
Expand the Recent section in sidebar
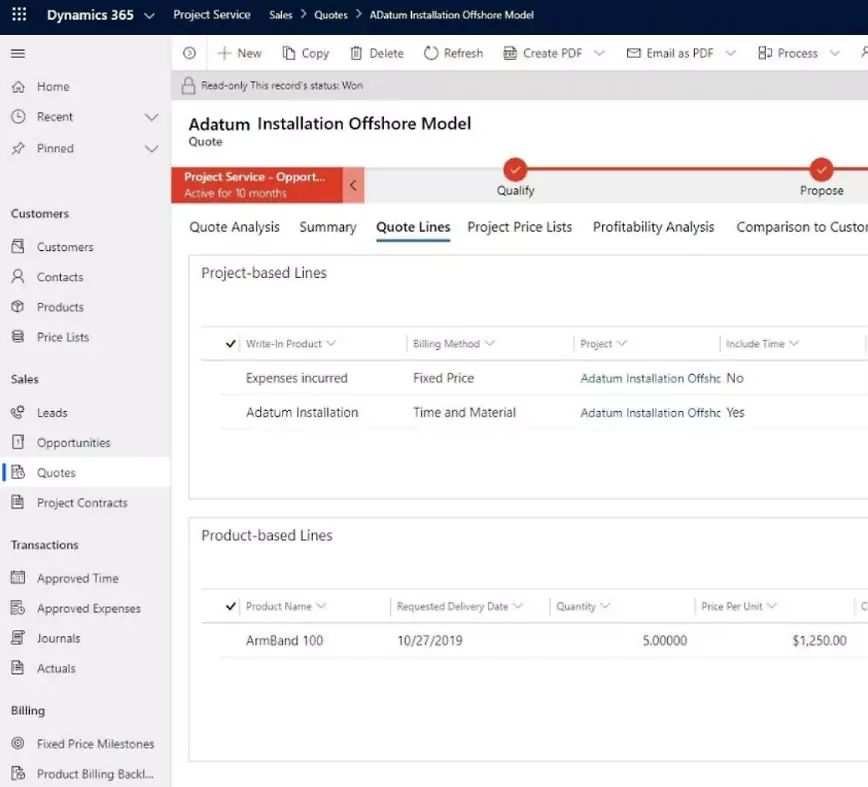click(x=151, y=117)
